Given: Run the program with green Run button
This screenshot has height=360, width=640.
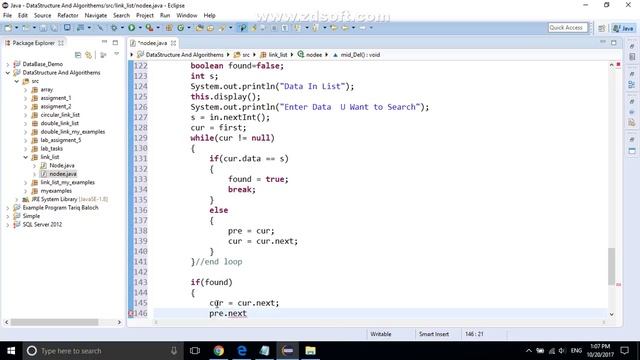Looking at the screenshot, I should tap(131, 28).
